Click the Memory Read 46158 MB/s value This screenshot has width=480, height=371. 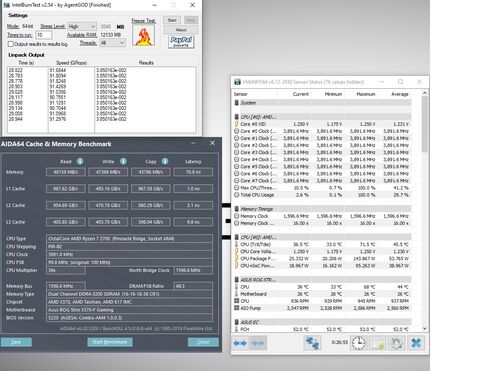click(66, 172)
